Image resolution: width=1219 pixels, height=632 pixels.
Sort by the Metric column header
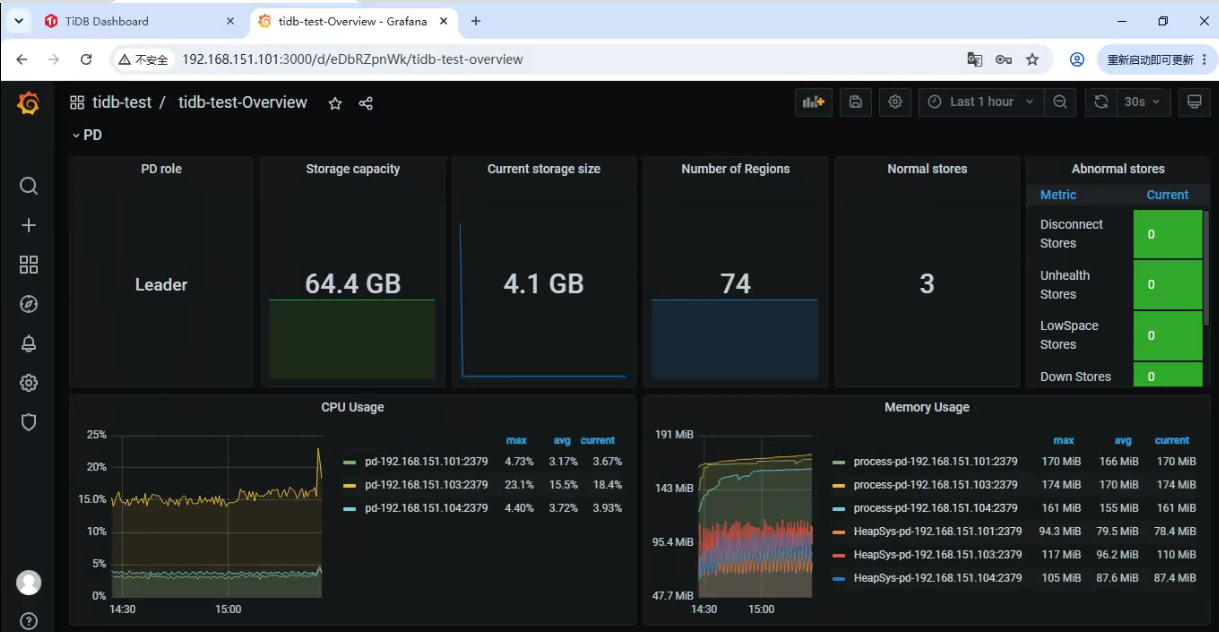pos(1058,195)
